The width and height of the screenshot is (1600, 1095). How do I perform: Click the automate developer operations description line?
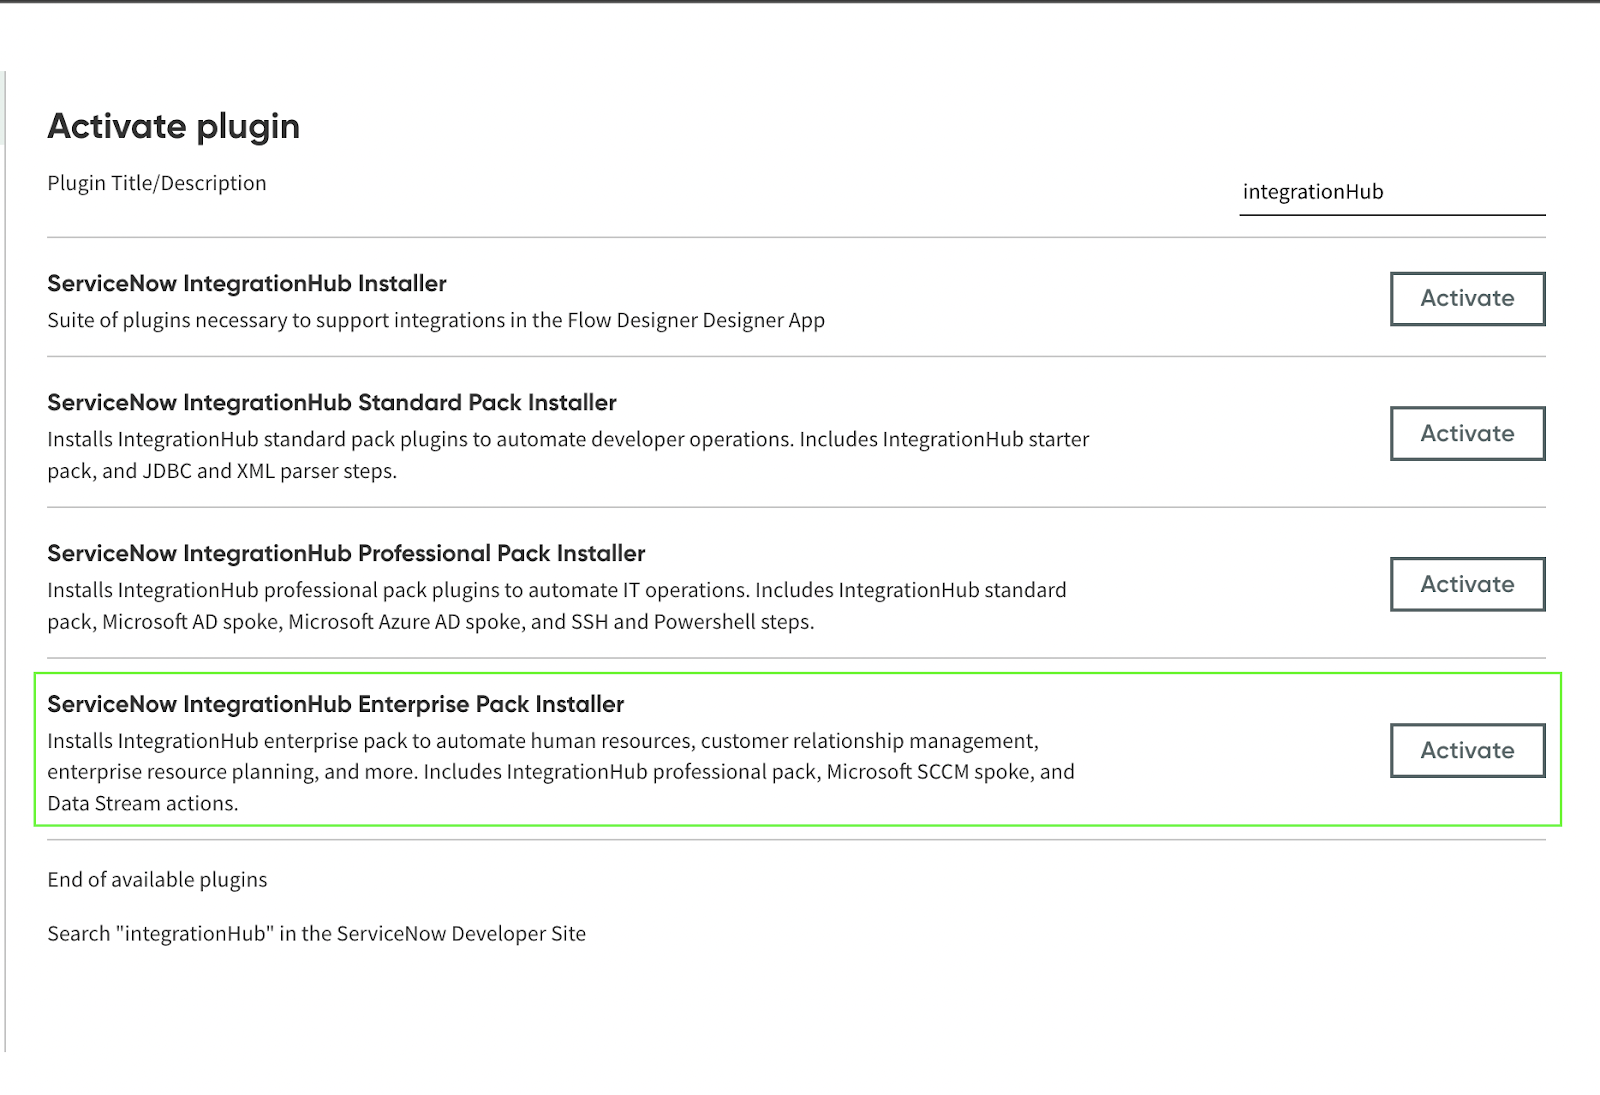(568, 439)
